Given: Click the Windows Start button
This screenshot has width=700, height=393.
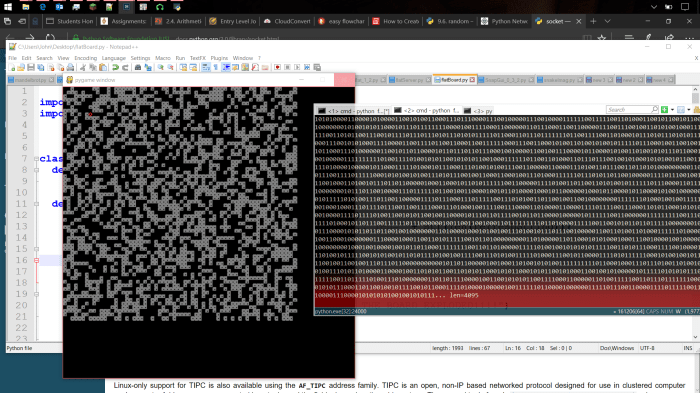Looking at the screenshot, I should (8, 7).
